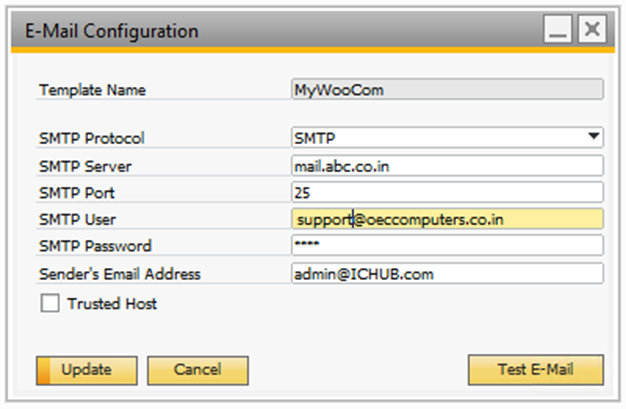Click the Trusted Host label text

coord(112,303)
